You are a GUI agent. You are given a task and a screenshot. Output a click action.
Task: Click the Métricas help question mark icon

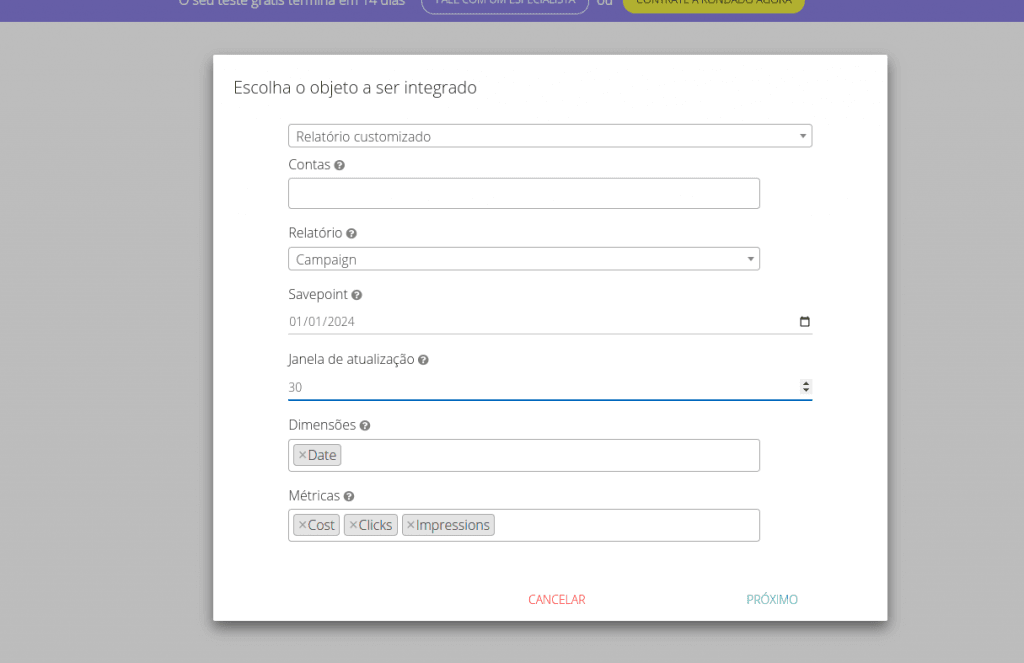coord(349,496)
